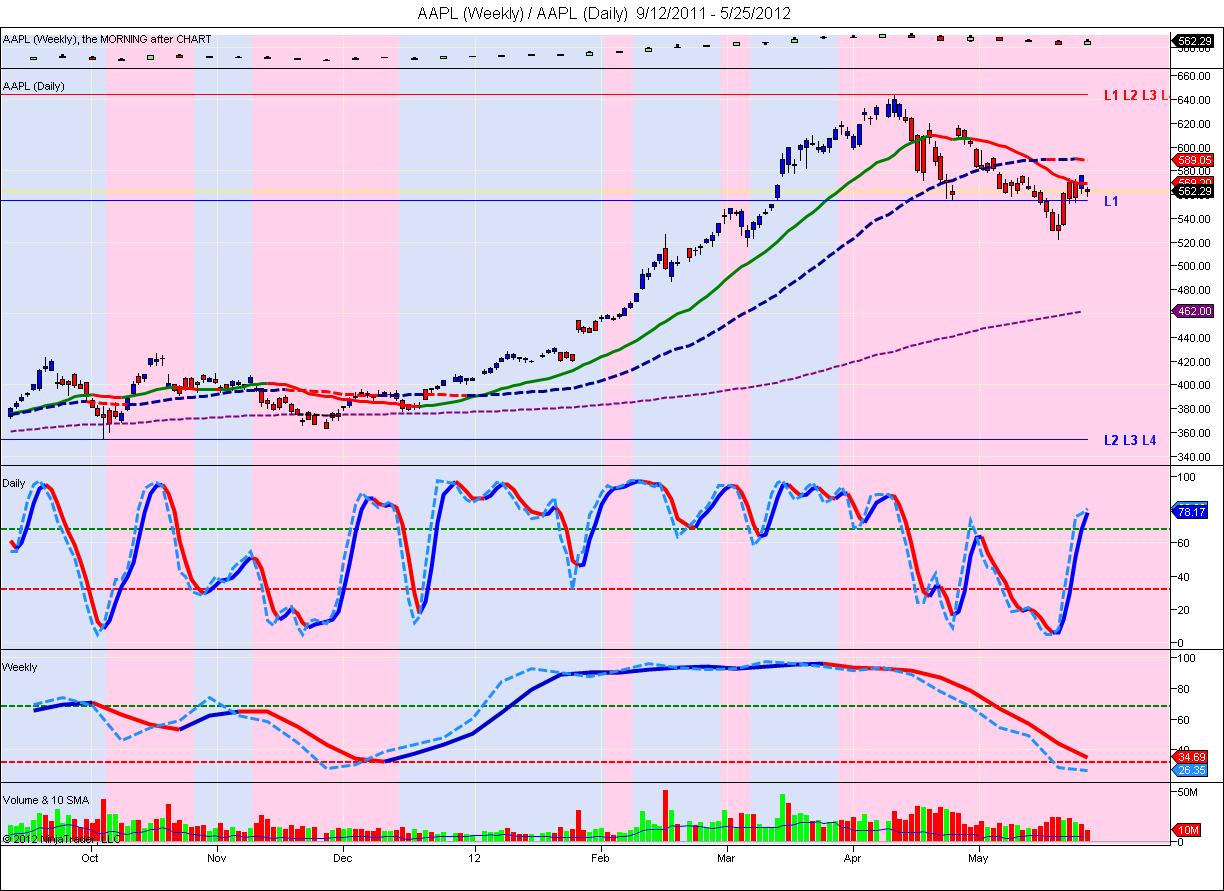Click the 'May' label on the time axis
Screen dimensions: 1224x891
click(979, 858)
